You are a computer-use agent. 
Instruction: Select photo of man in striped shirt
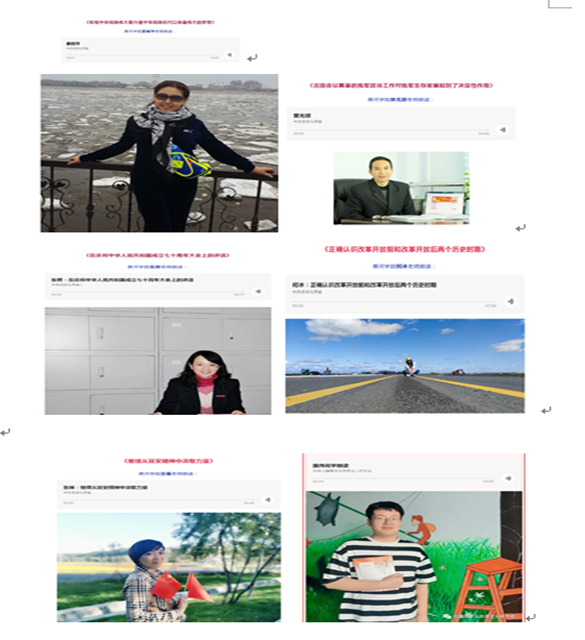pyautogui.click(x=414, y=557)
